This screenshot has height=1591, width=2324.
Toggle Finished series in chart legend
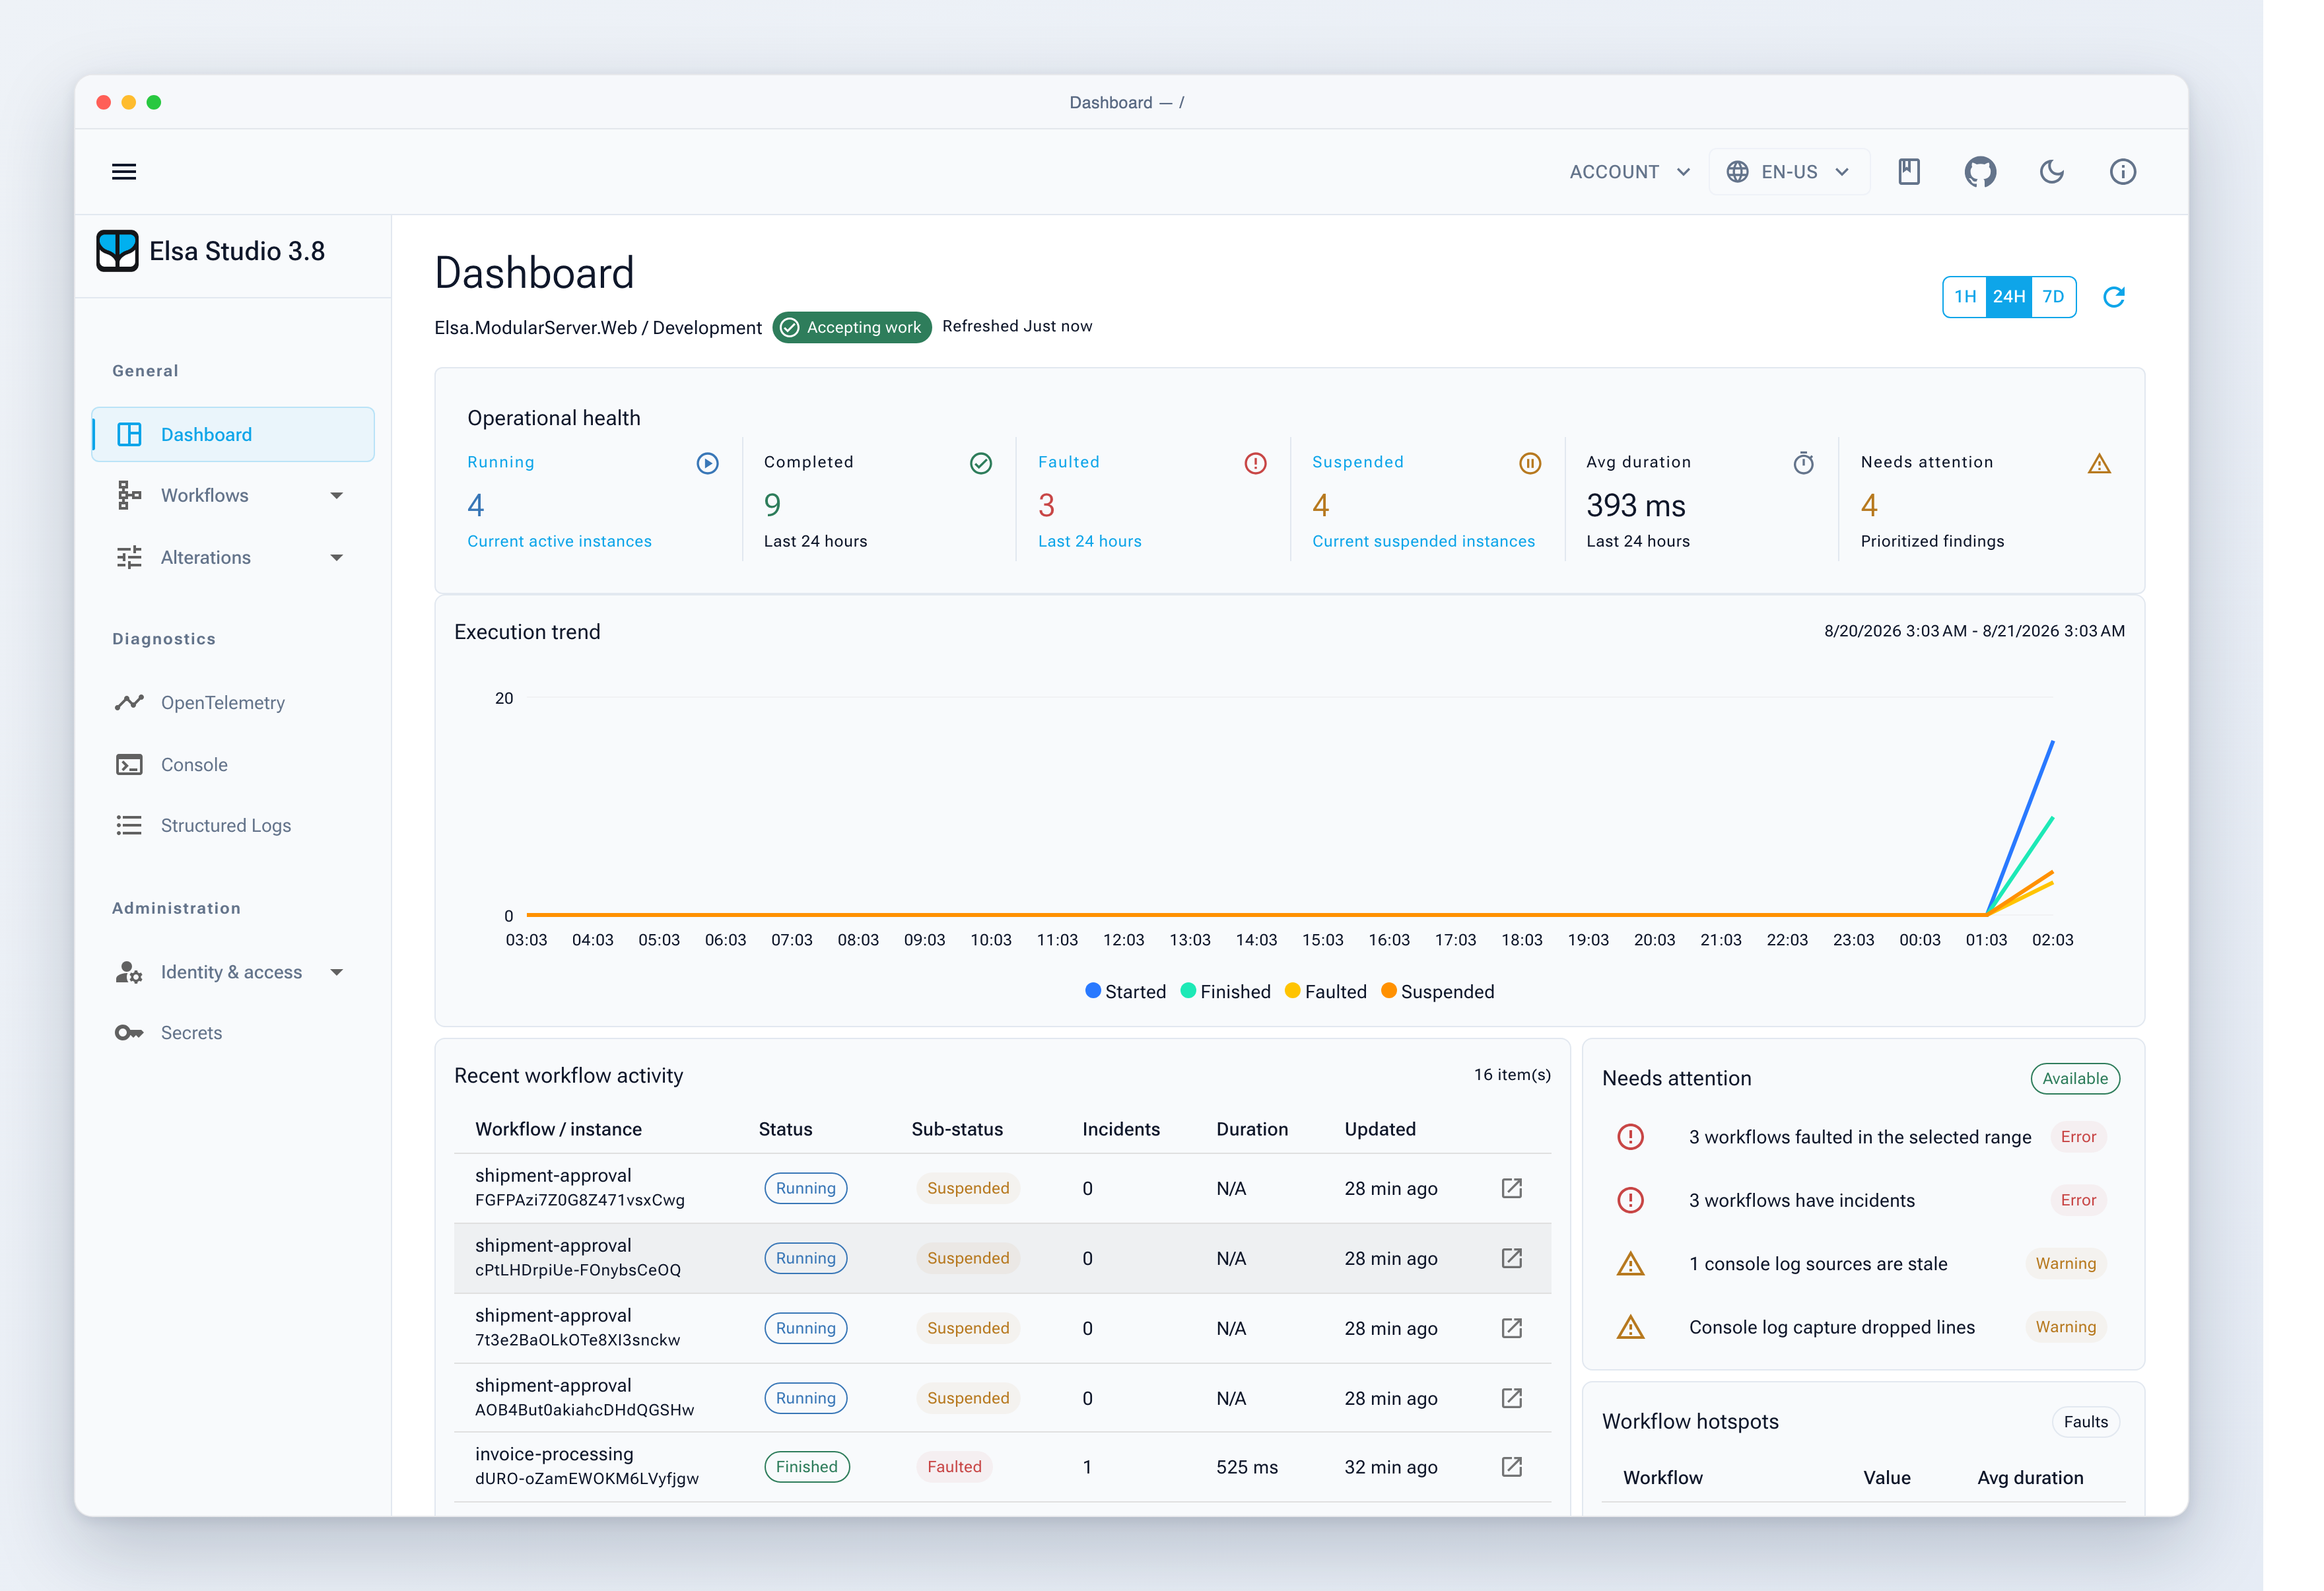click(x=1225, y=991)
